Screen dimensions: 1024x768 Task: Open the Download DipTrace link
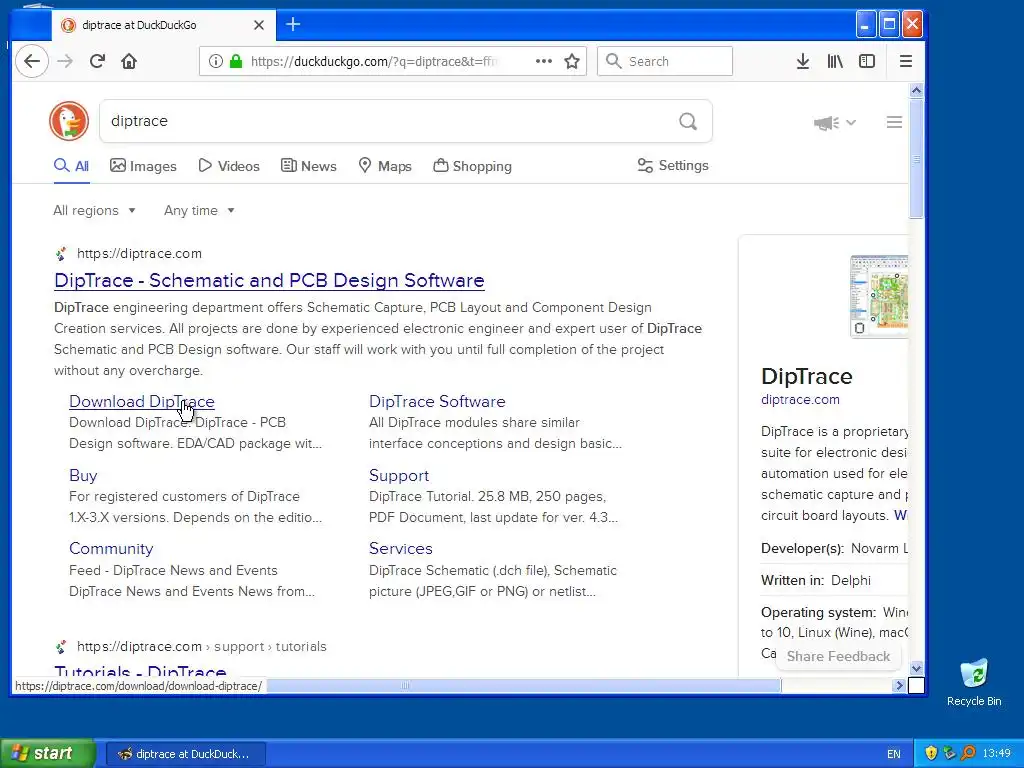click(142, 402)
